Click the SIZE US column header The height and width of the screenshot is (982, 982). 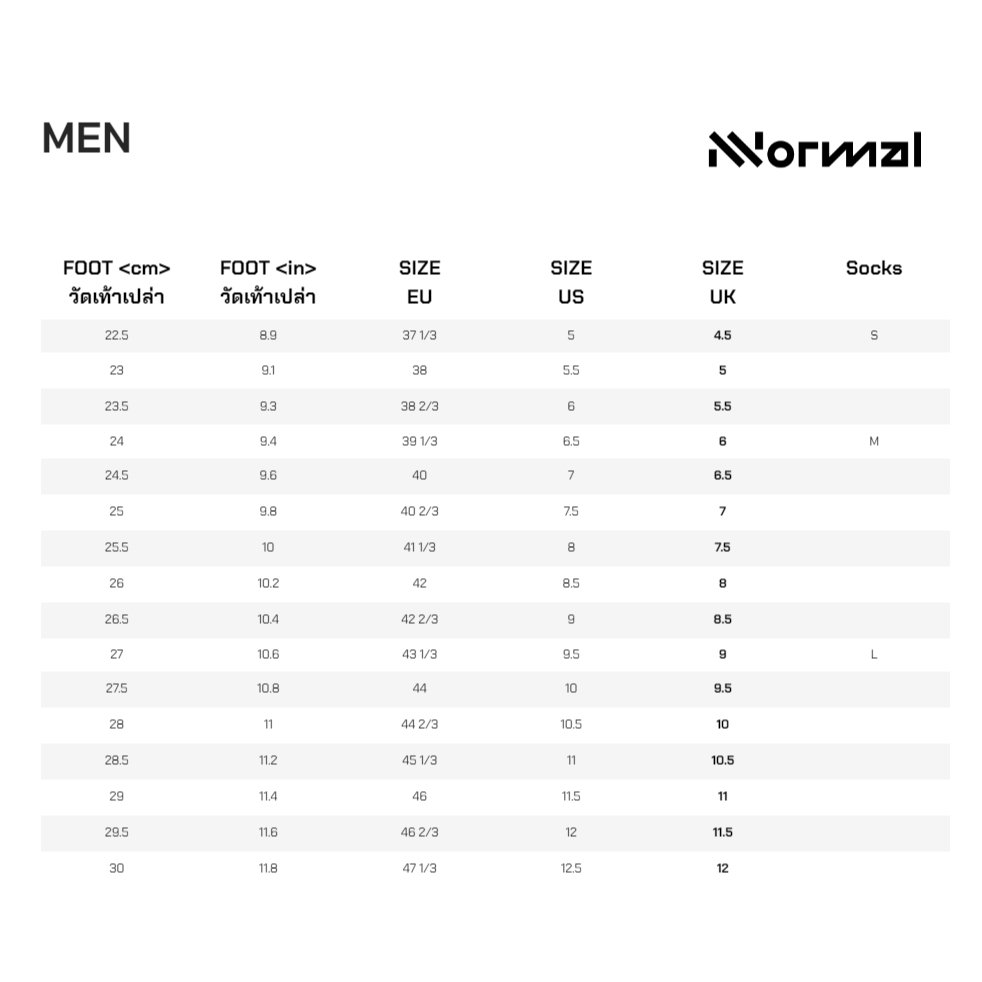pyautogui.click(x=571, y=282)
